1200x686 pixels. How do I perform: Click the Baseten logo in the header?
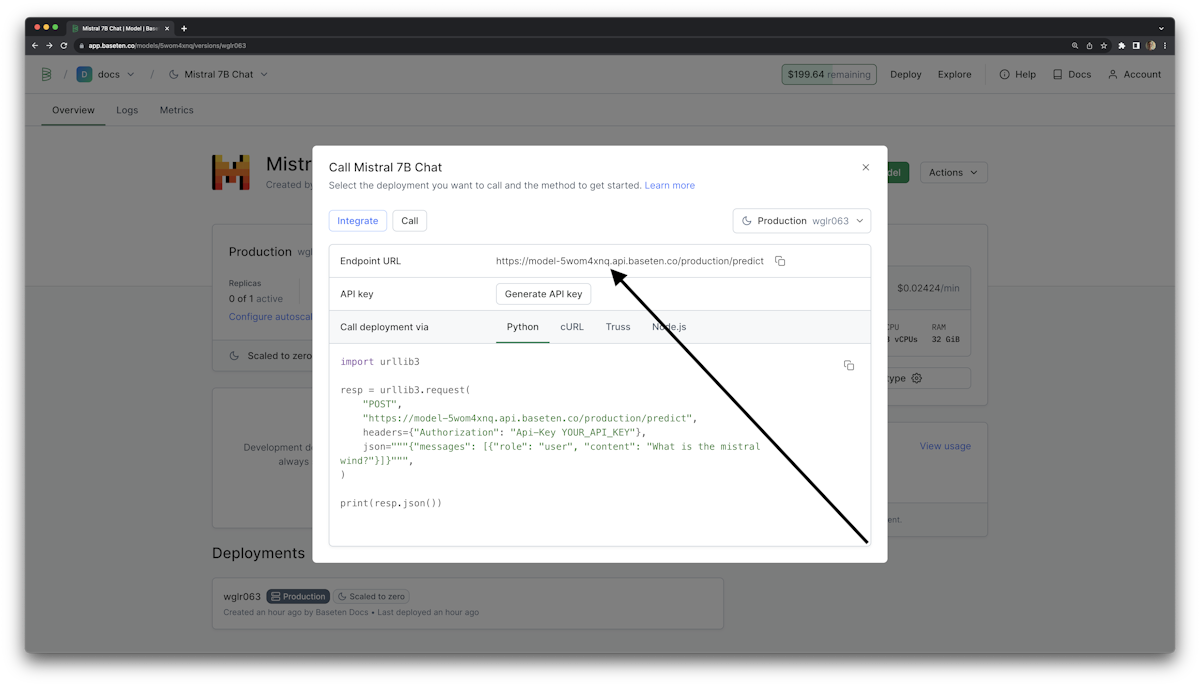coord(46,74)
